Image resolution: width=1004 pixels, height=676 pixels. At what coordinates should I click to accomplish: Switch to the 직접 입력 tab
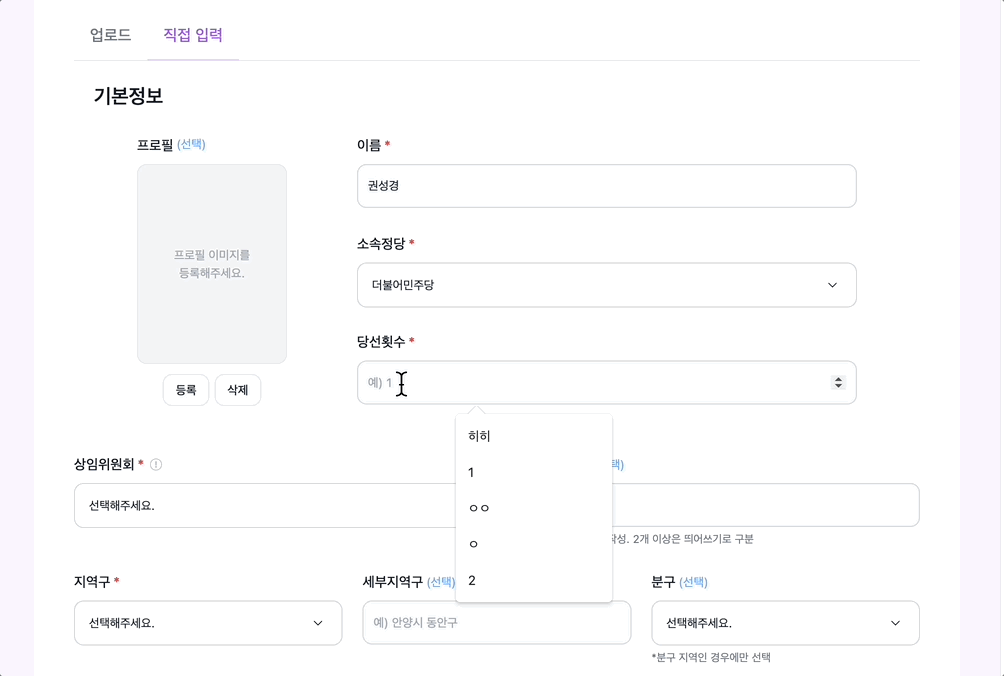click(x=193, y=34)
